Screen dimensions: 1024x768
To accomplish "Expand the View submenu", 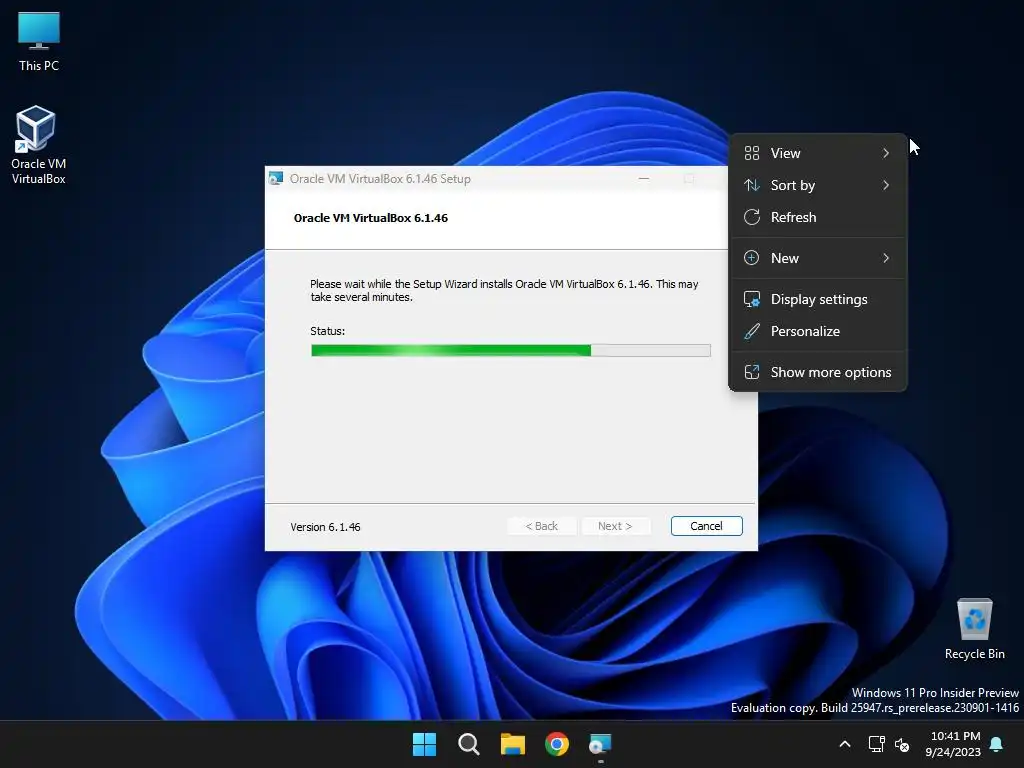I will 817,153.
